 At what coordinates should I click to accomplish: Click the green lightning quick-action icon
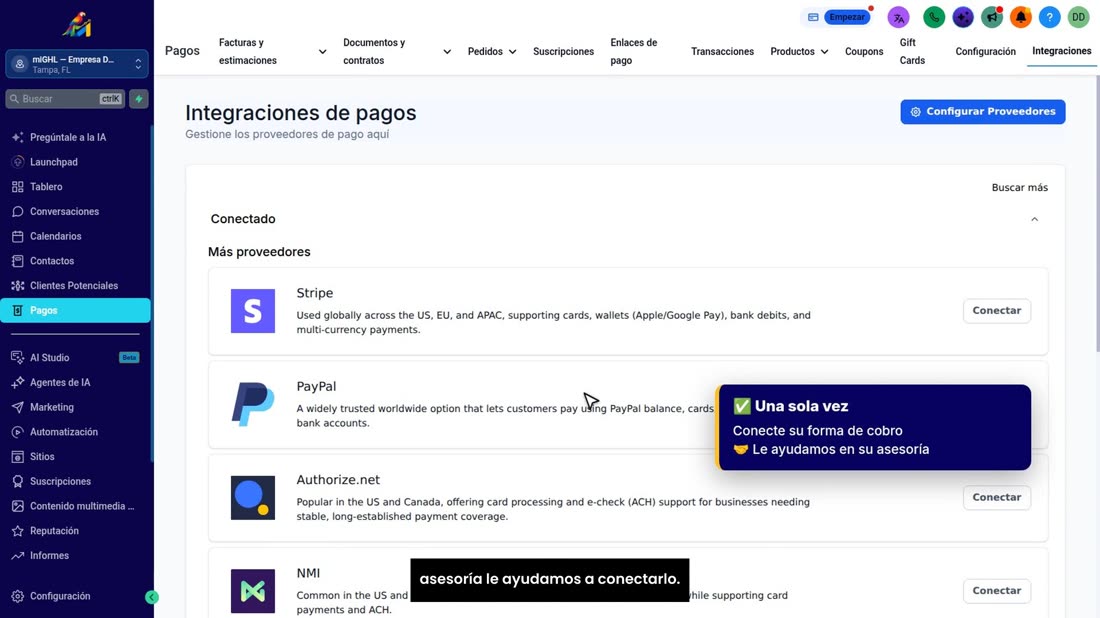139,99
